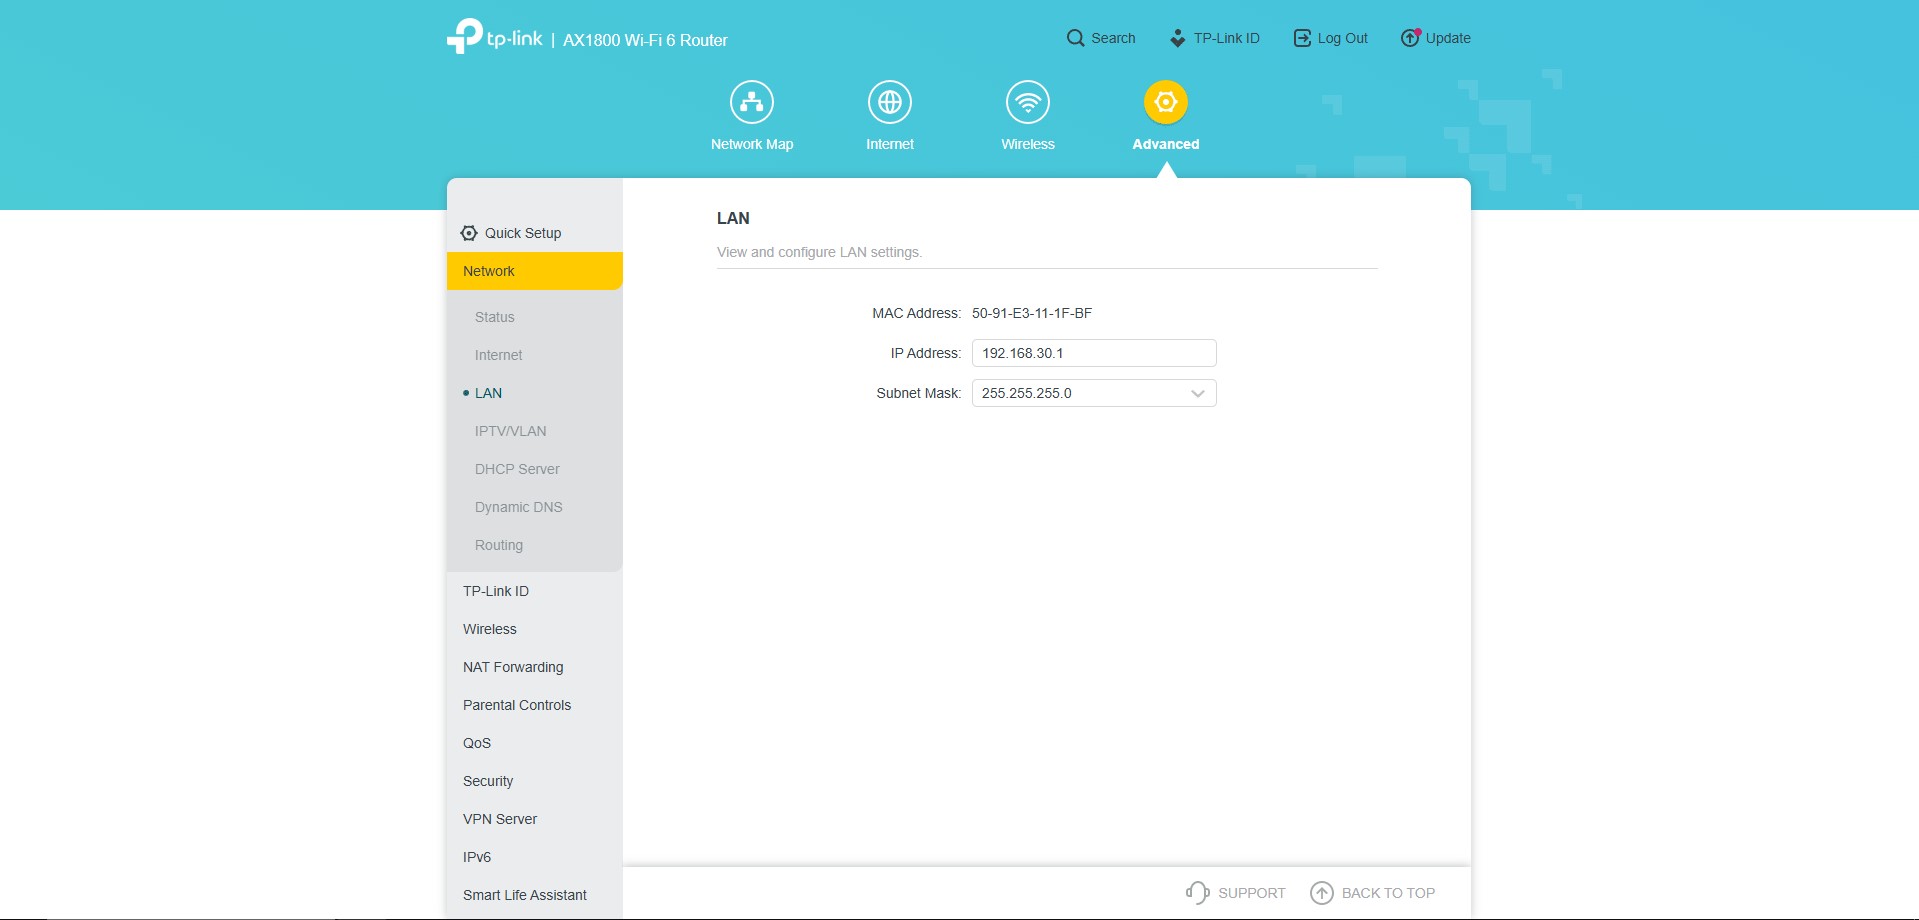1919x920 pixels.
Task: Click Internet tab label
Action: (x=890, y=144)
